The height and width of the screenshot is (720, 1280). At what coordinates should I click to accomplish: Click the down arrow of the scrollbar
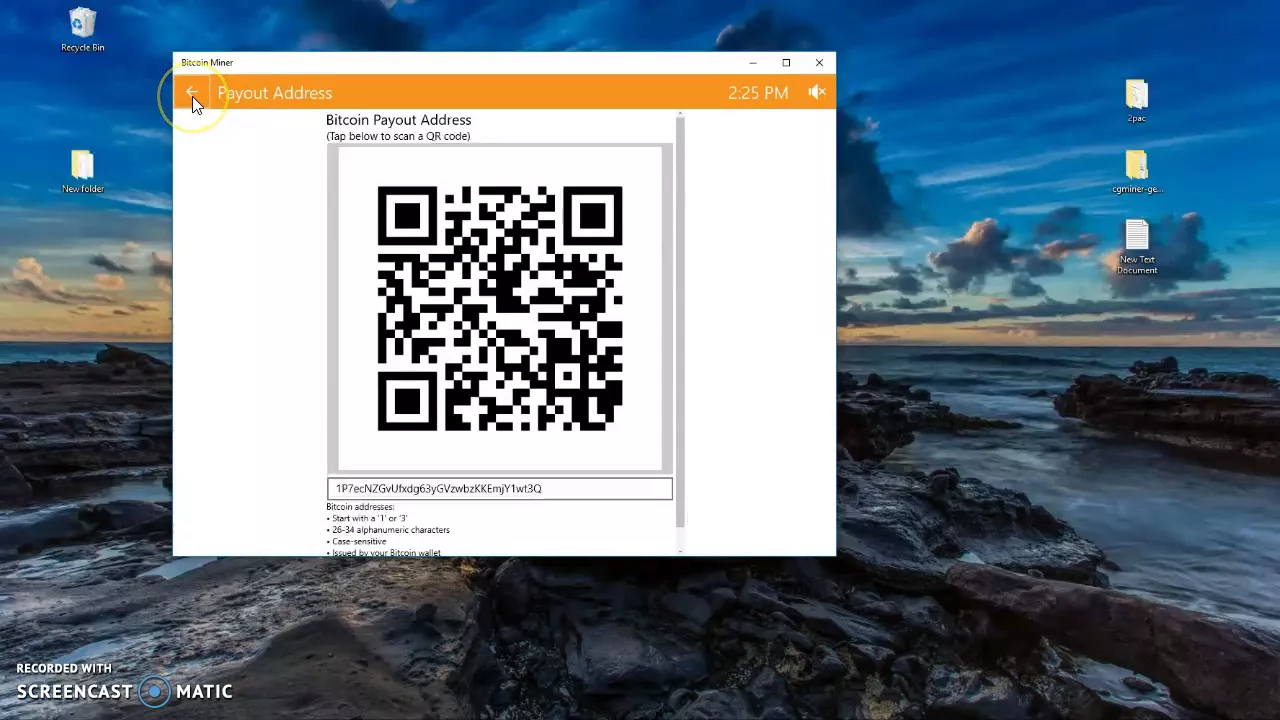coord(680,550)
